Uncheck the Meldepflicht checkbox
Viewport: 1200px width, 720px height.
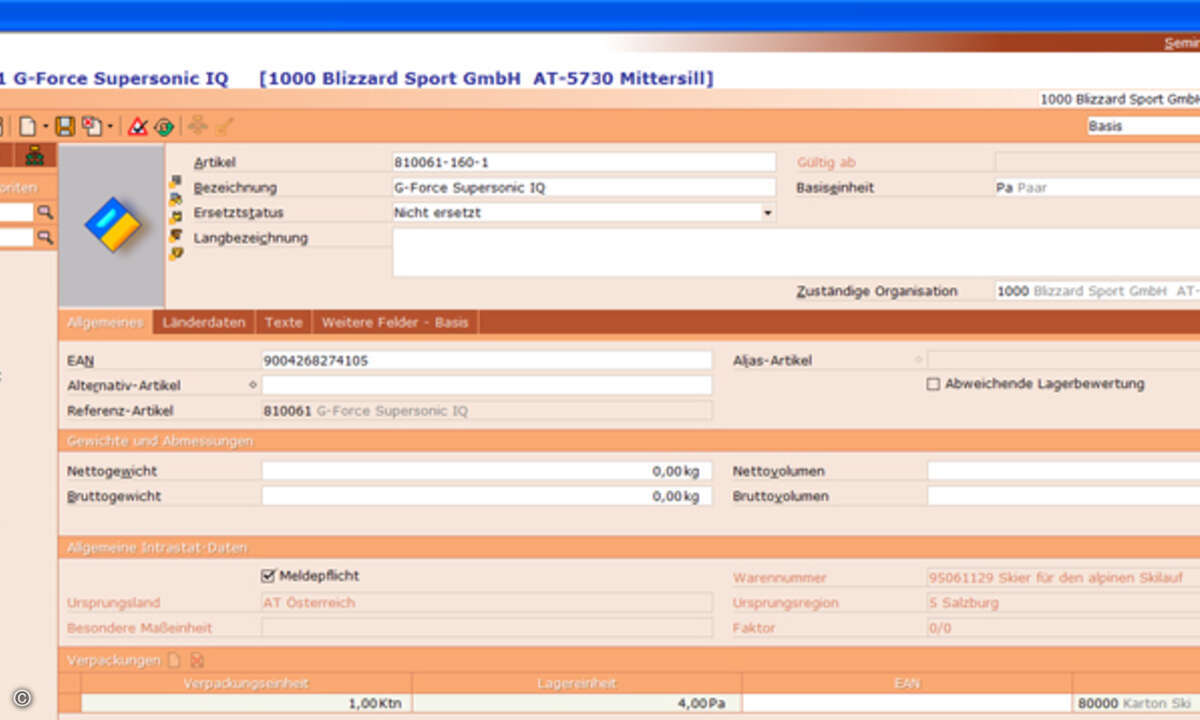click(267, 576)
